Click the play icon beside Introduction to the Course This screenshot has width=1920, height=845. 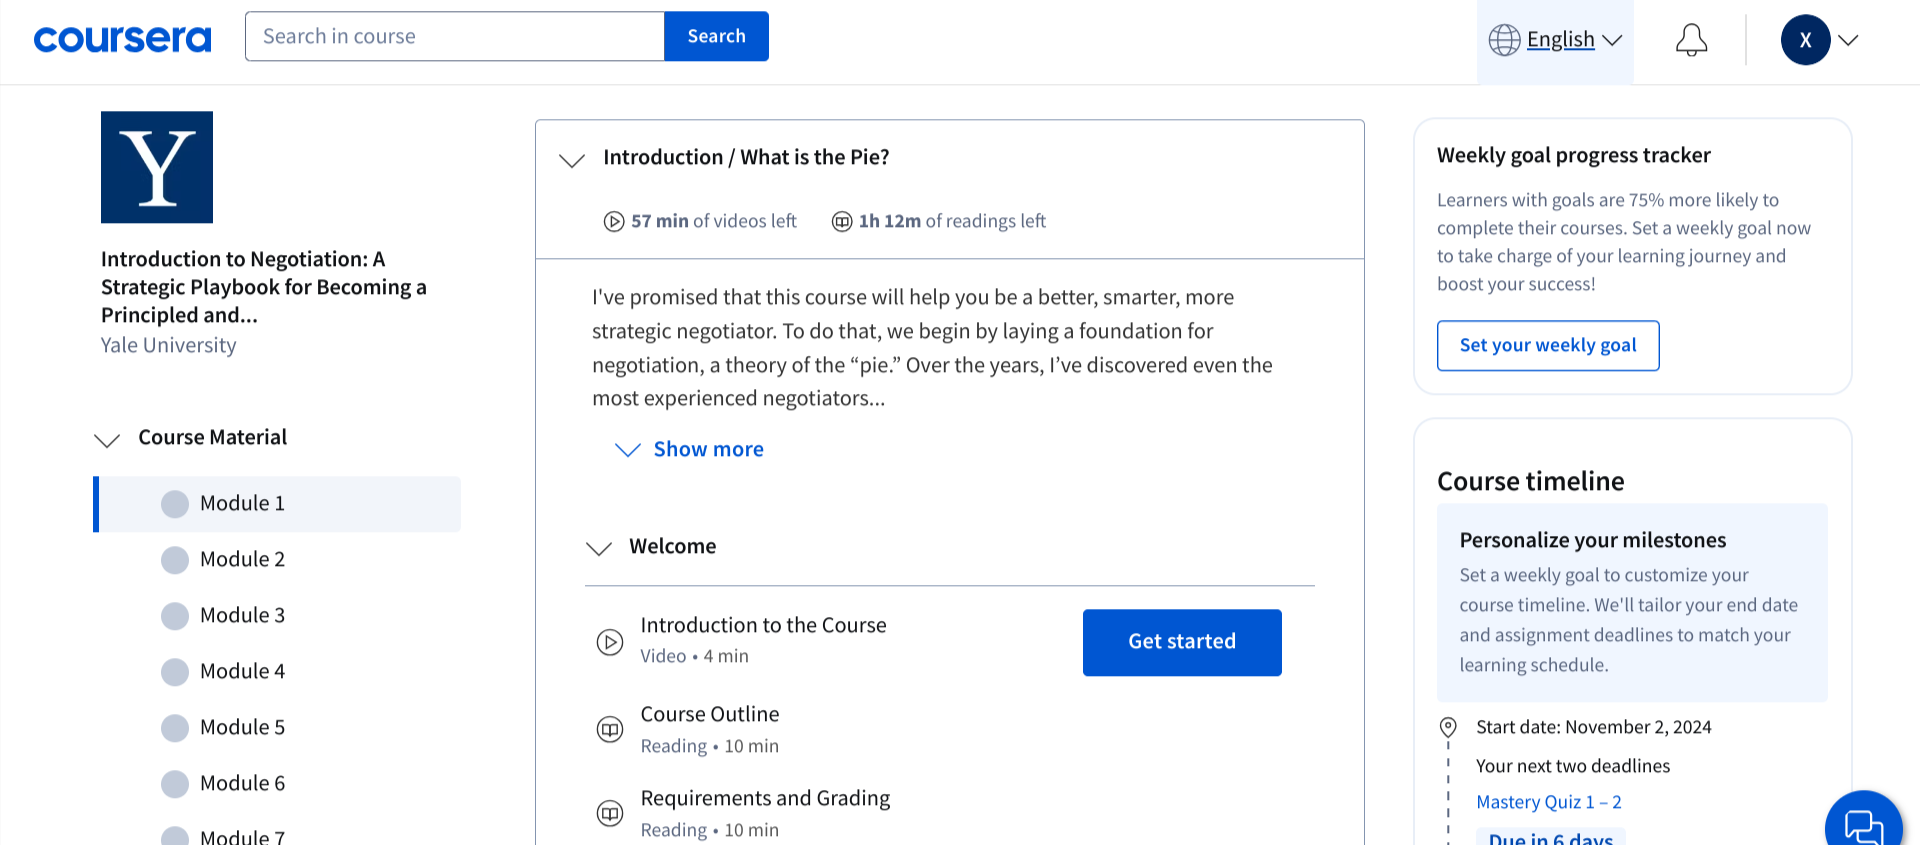pos(610,642)
